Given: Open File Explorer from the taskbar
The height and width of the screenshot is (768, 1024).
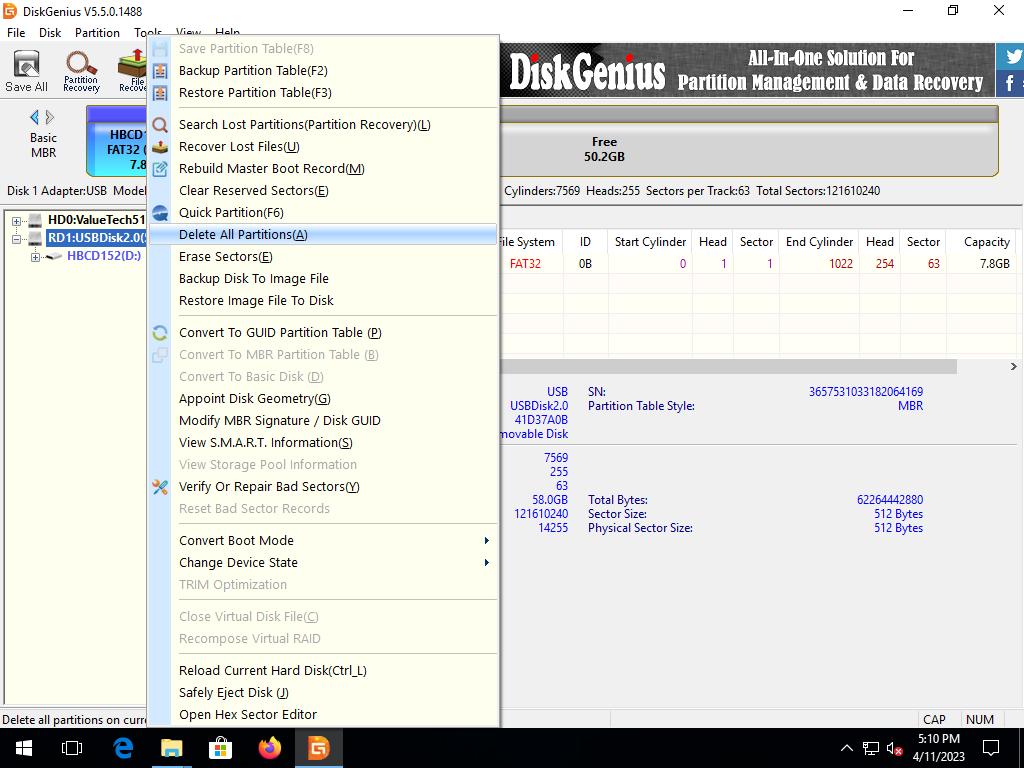Looking at the screenshot, I should point(172,748).
